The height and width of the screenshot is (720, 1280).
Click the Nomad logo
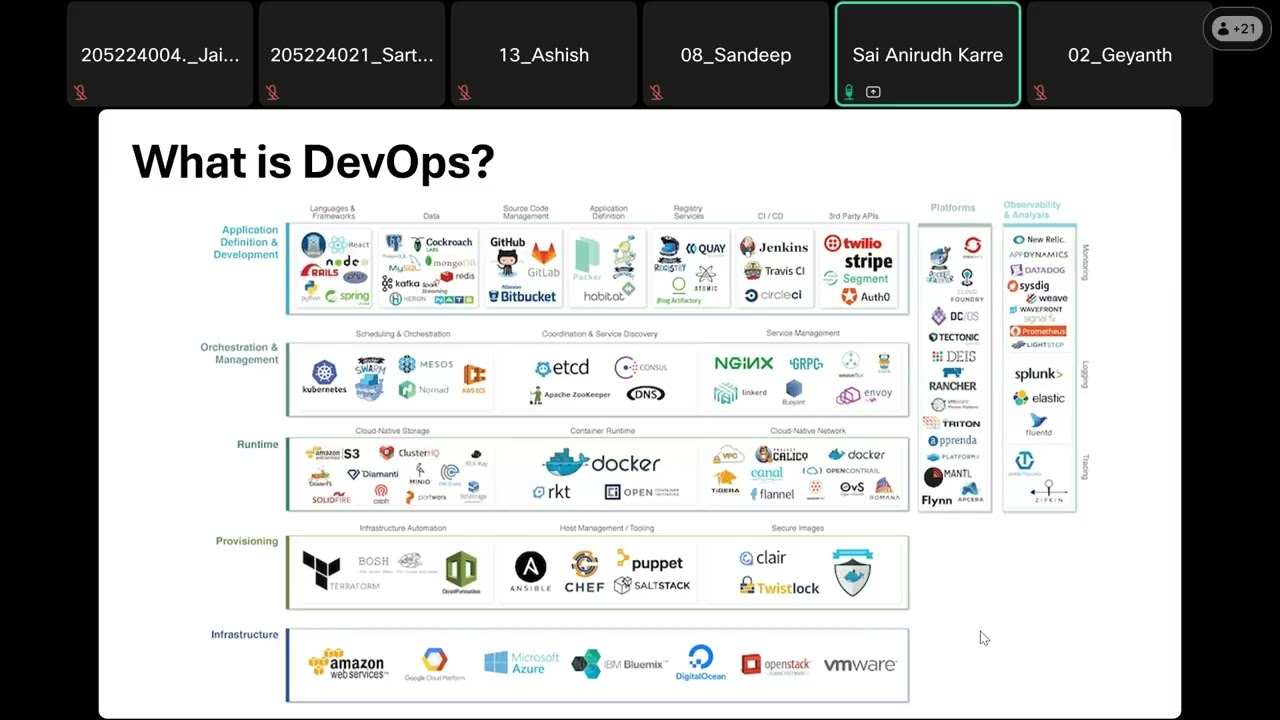[x=424, y=389]
